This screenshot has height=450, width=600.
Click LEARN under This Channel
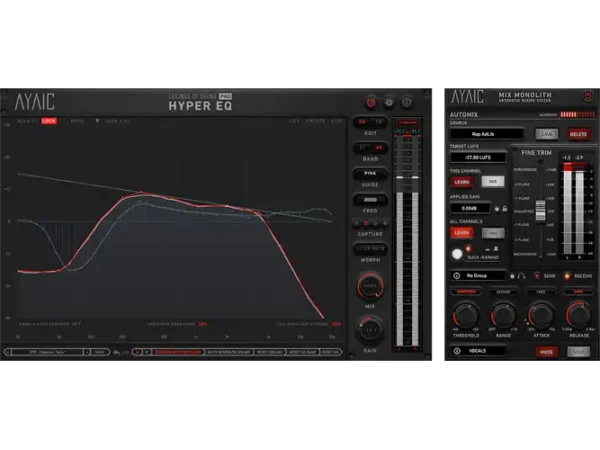pos(461,182)
